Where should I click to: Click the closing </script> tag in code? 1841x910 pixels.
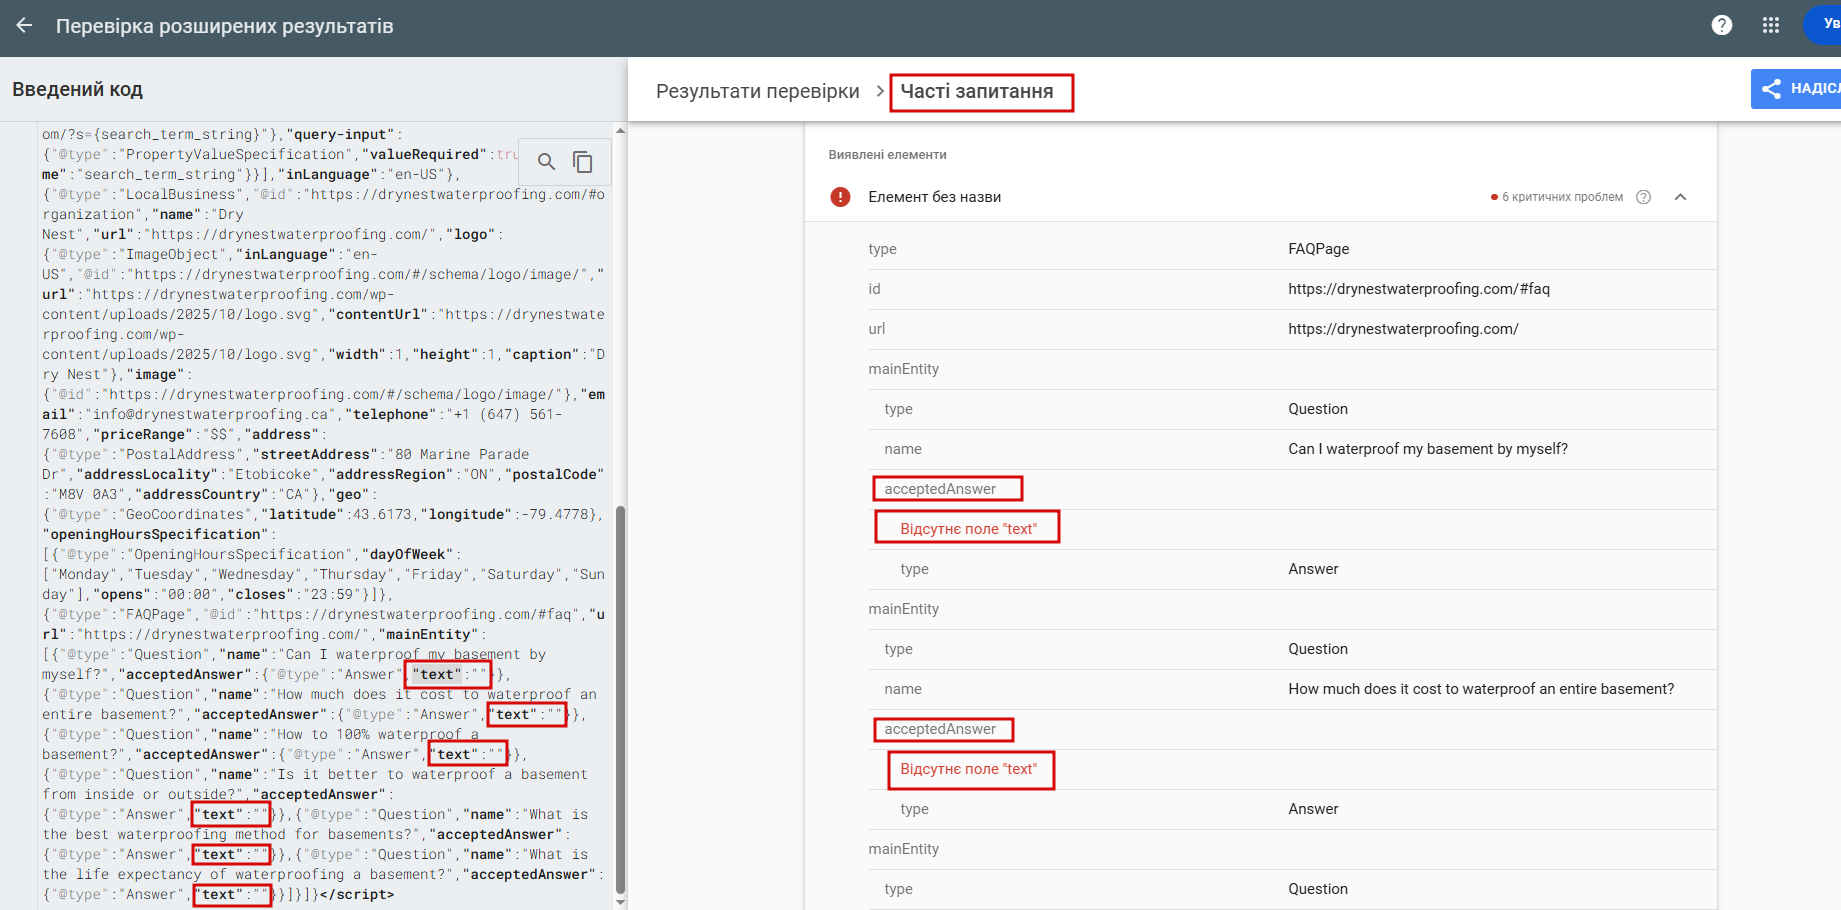(x=357, y=895)
